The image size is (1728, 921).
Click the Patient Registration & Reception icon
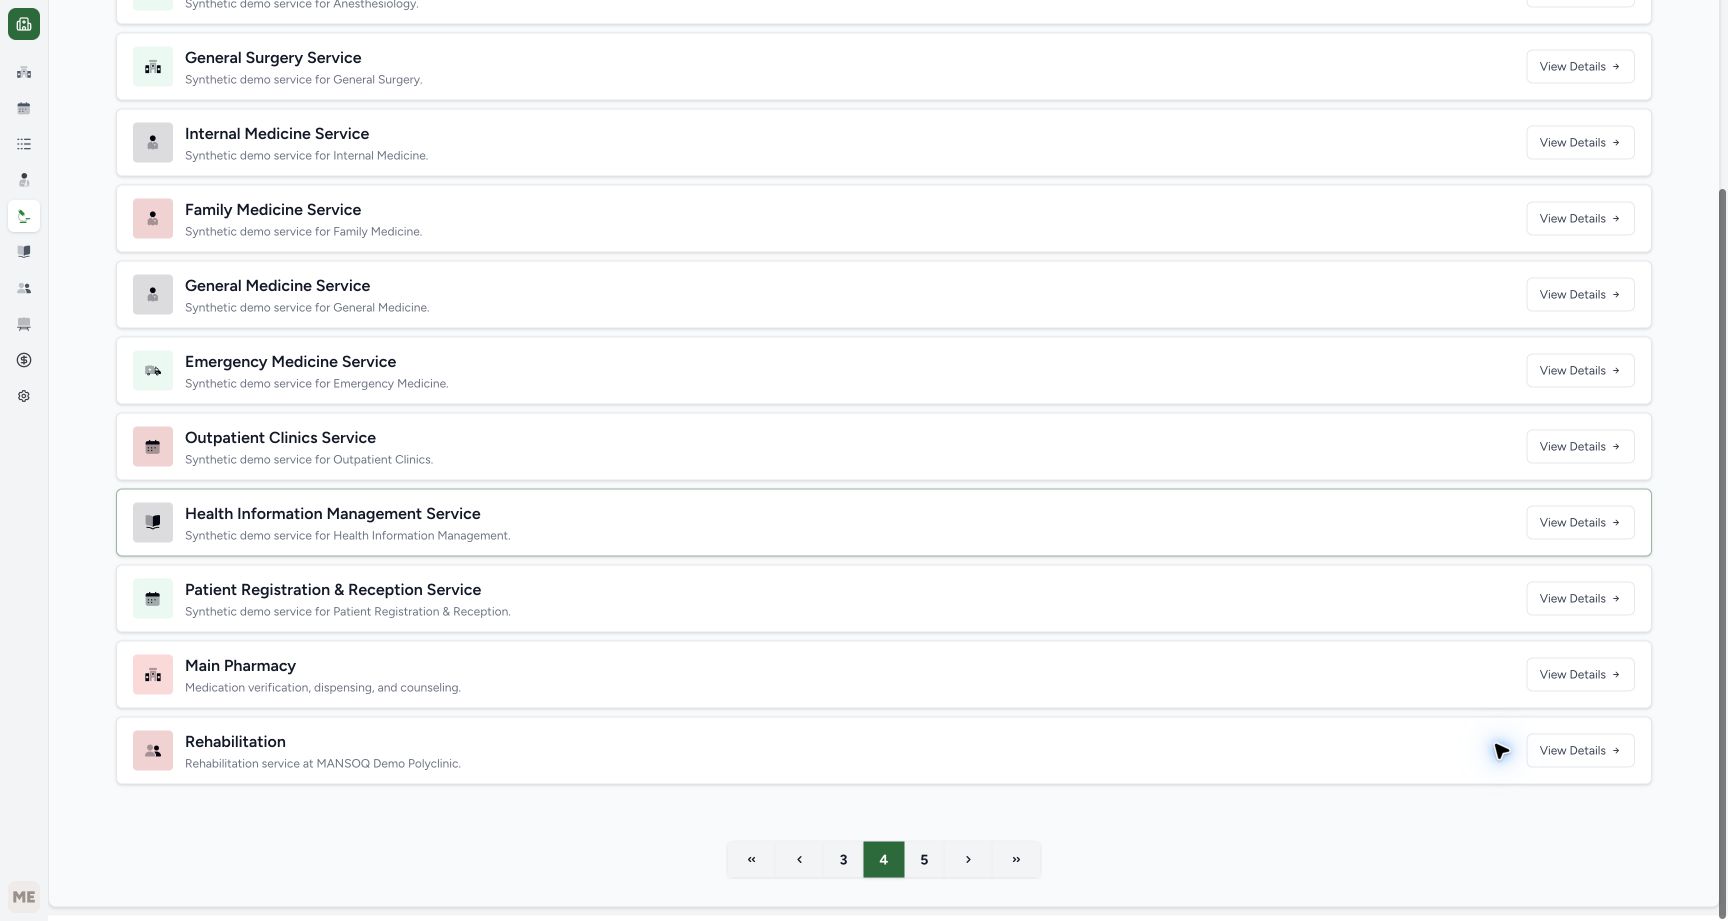153,599
